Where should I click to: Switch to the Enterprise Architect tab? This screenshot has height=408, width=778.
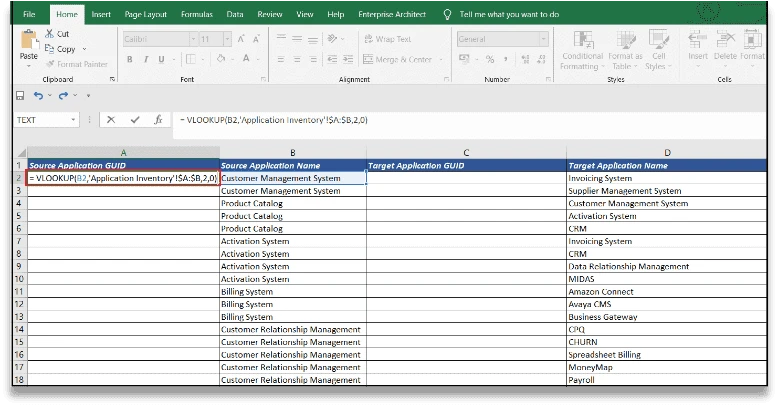pyautogui.click(x=392, y=14)
